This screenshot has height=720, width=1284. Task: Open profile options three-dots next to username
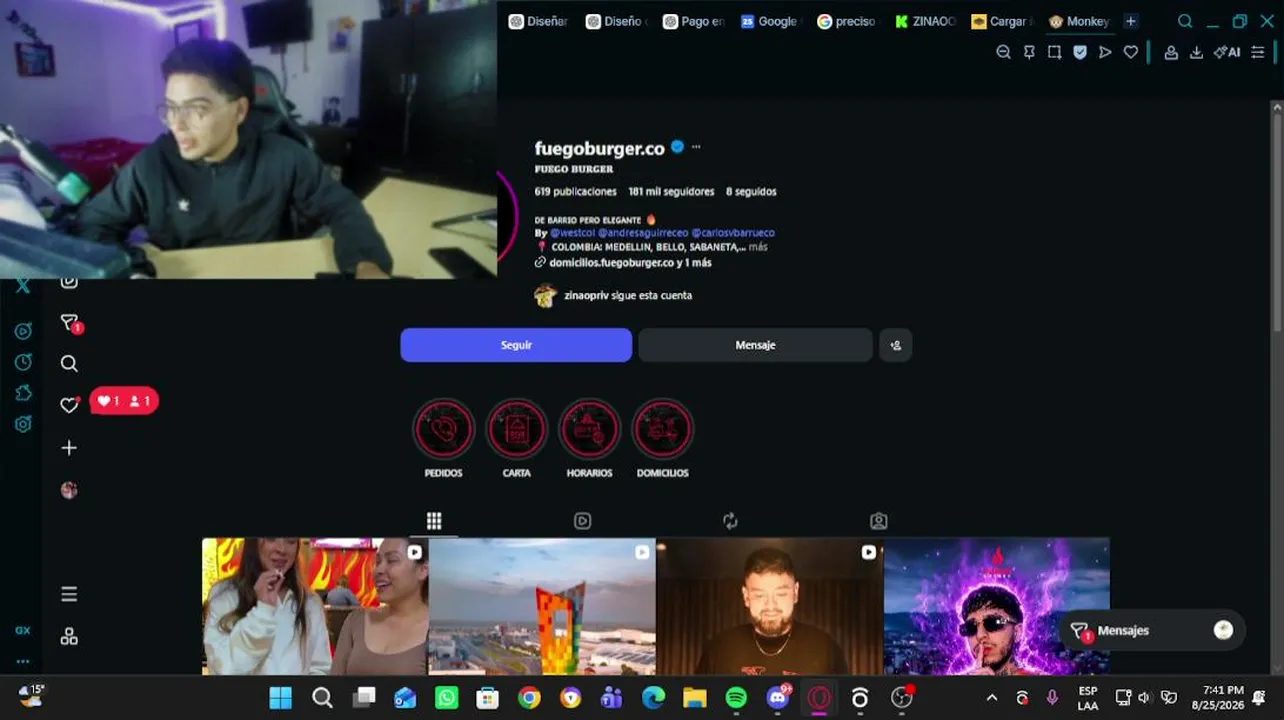click(x=696, y=147)
